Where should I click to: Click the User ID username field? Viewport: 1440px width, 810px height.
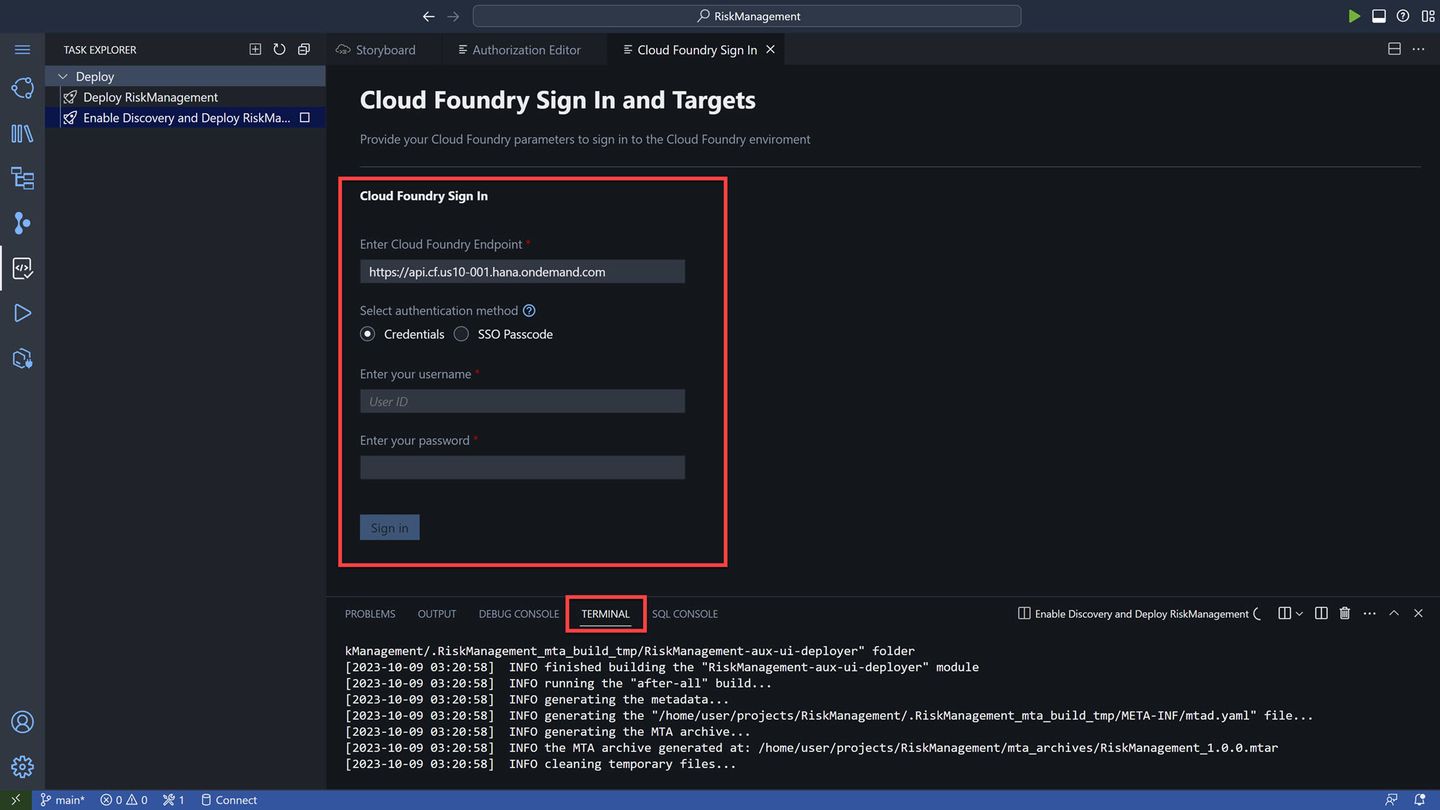(522, 401)
